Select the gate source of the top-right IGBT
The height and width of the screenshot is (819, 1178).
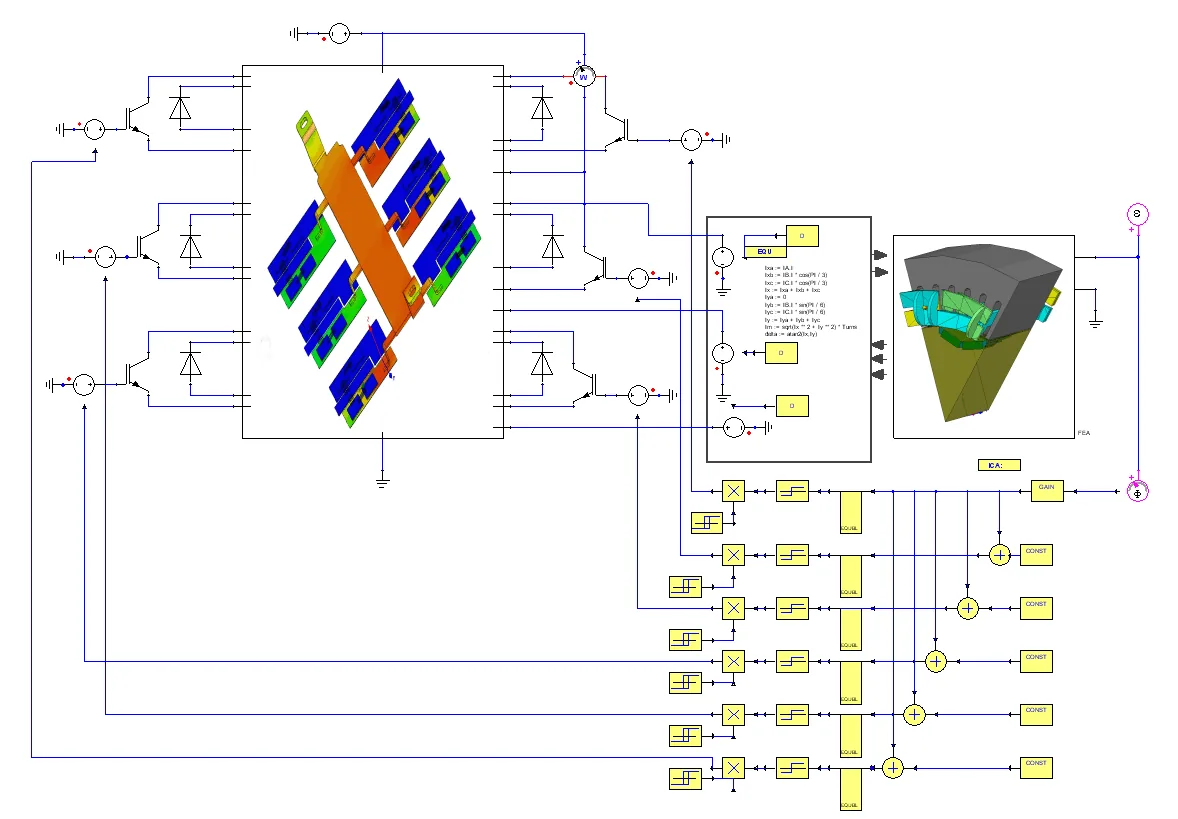click(691, 140)
